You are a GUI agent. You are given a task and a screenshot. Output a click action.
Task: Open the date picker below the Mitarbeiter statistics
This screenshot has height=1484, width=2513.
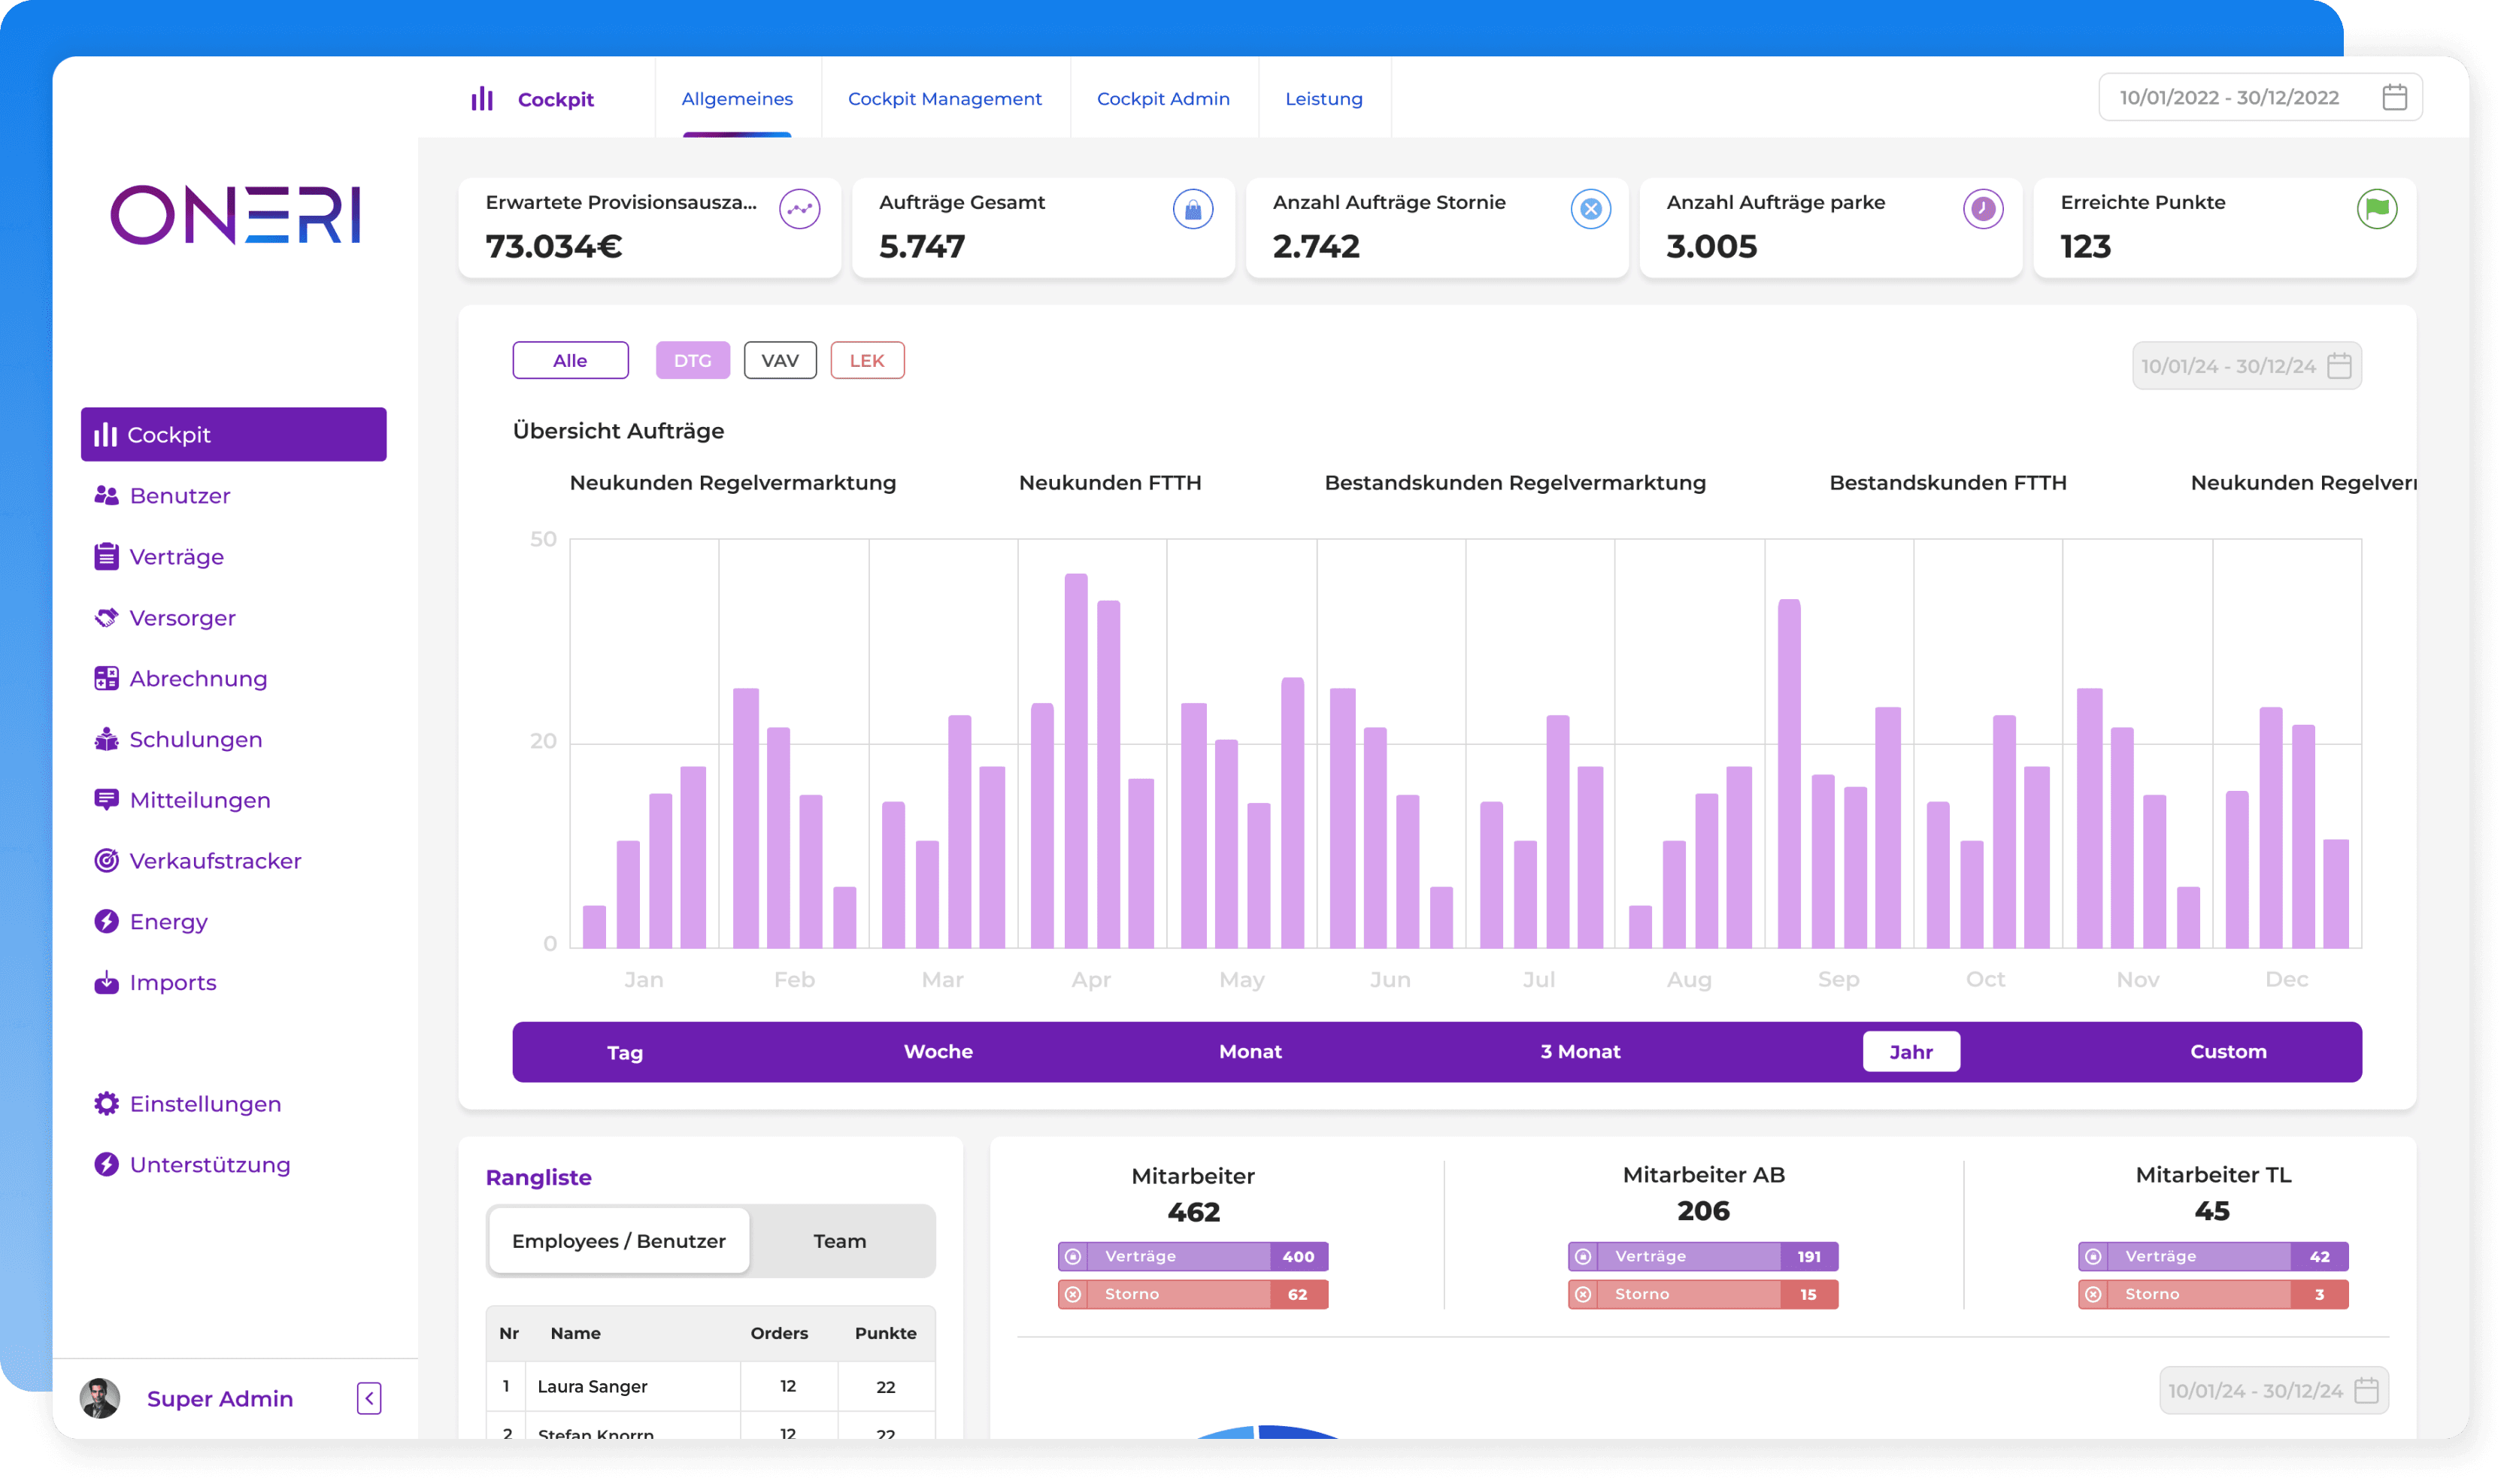coord(2273,1391)
